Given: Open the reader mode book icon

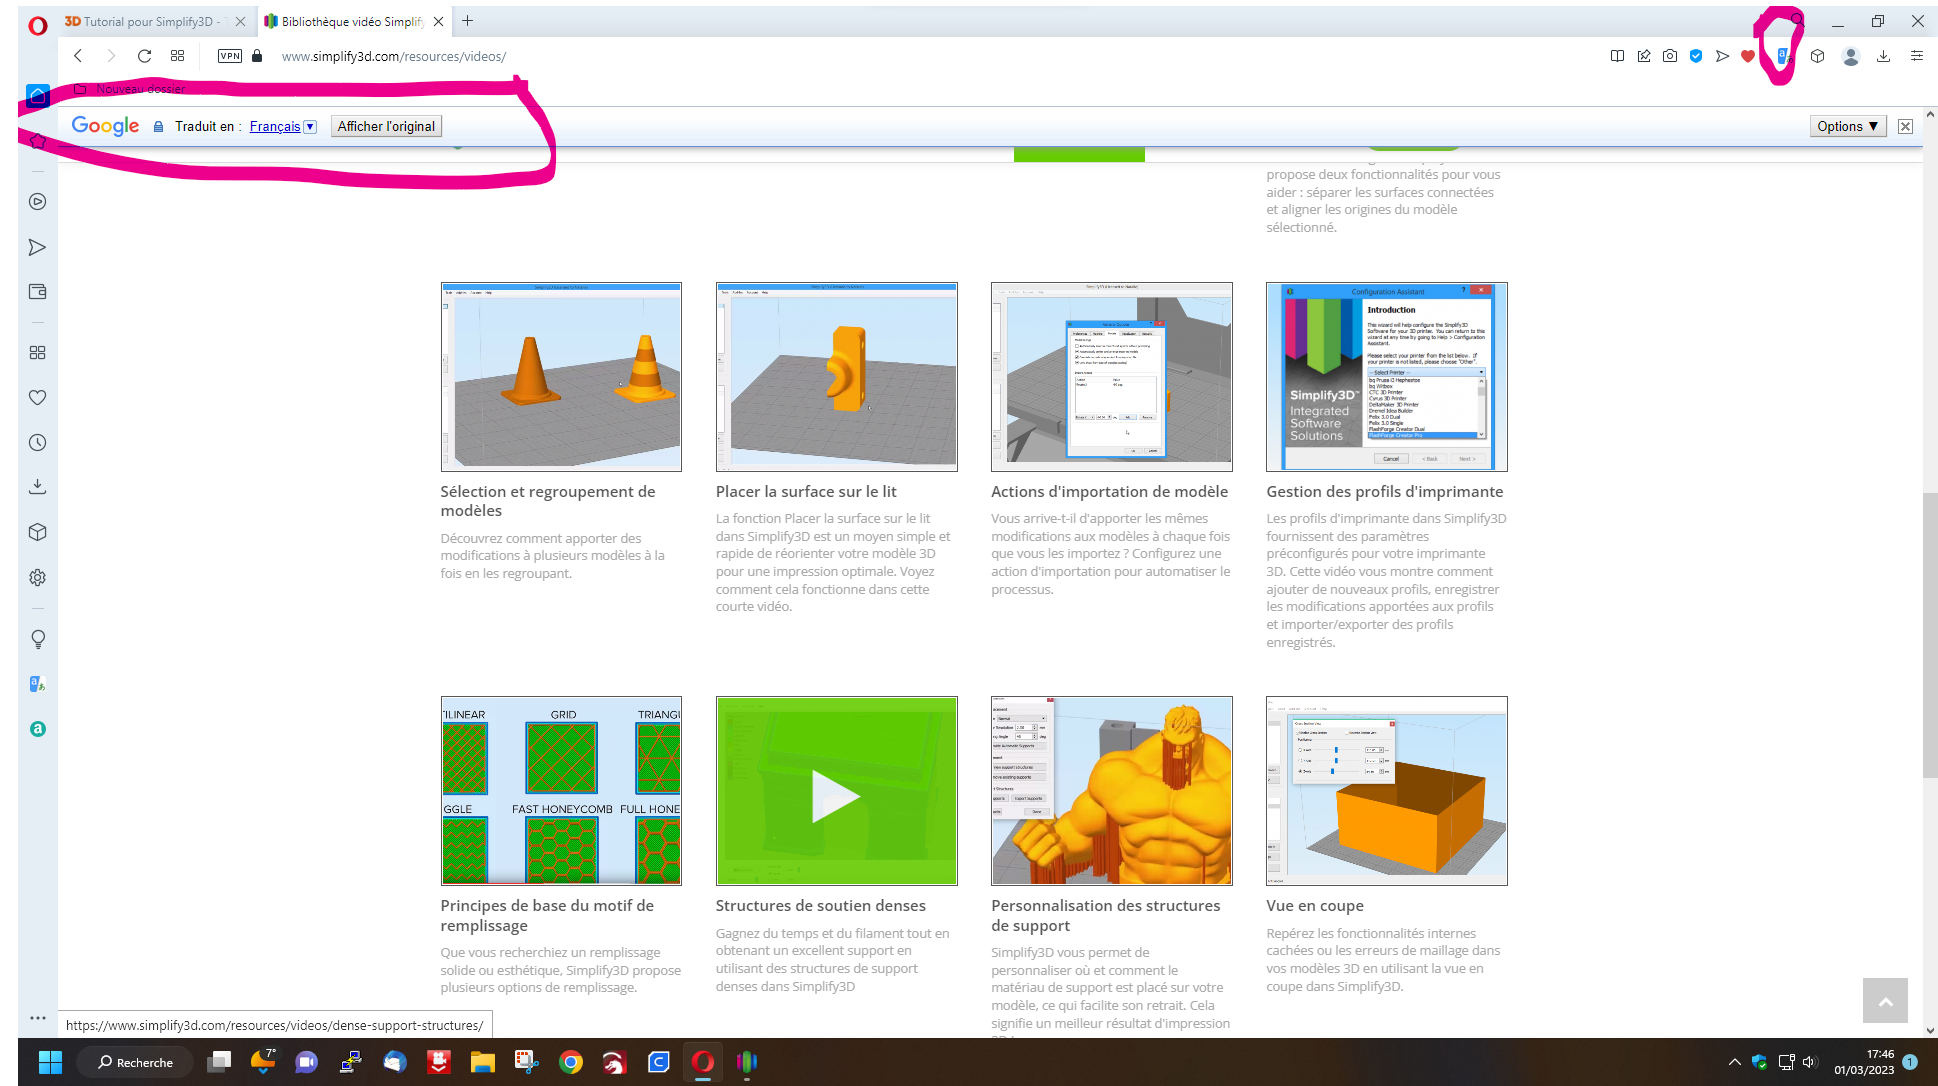Looking at the screenshot, I should coord(1617,56).
